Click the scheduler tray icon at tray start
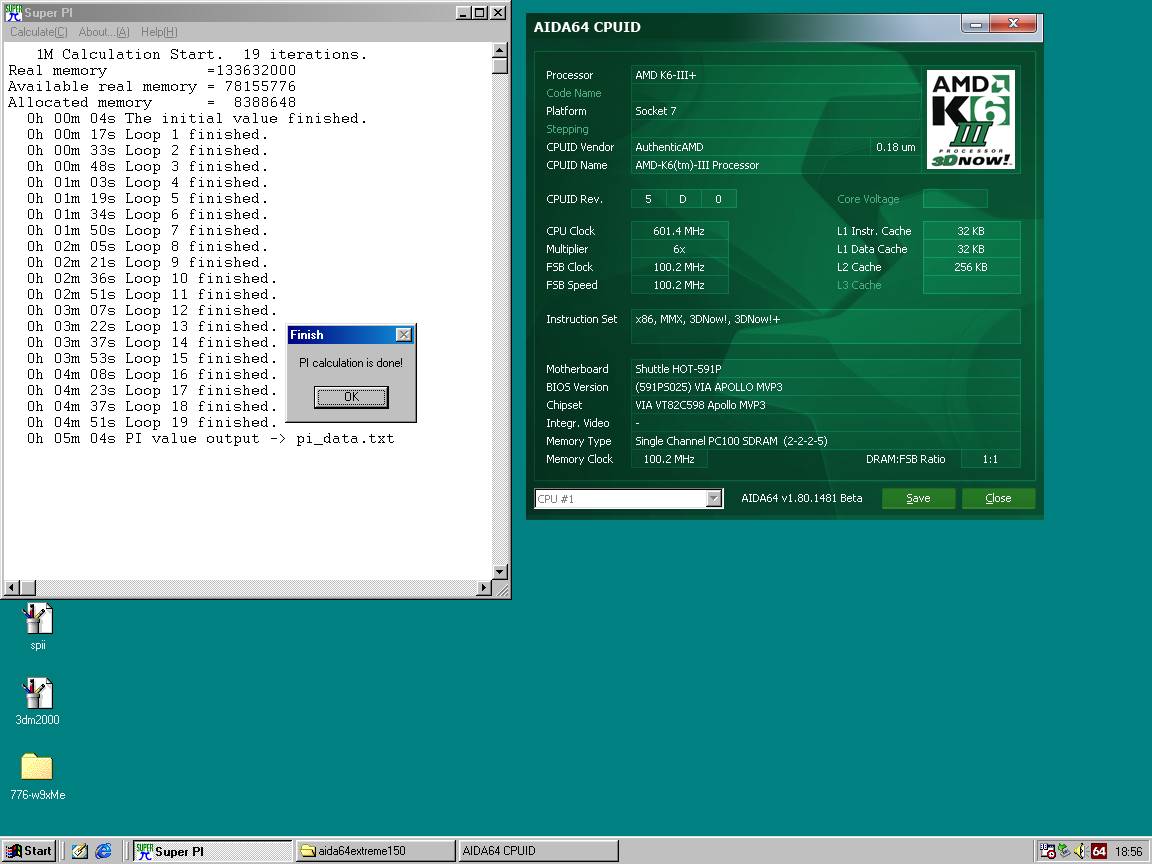This screenshot has height=864, width=1152. (x=1048, y=851)
